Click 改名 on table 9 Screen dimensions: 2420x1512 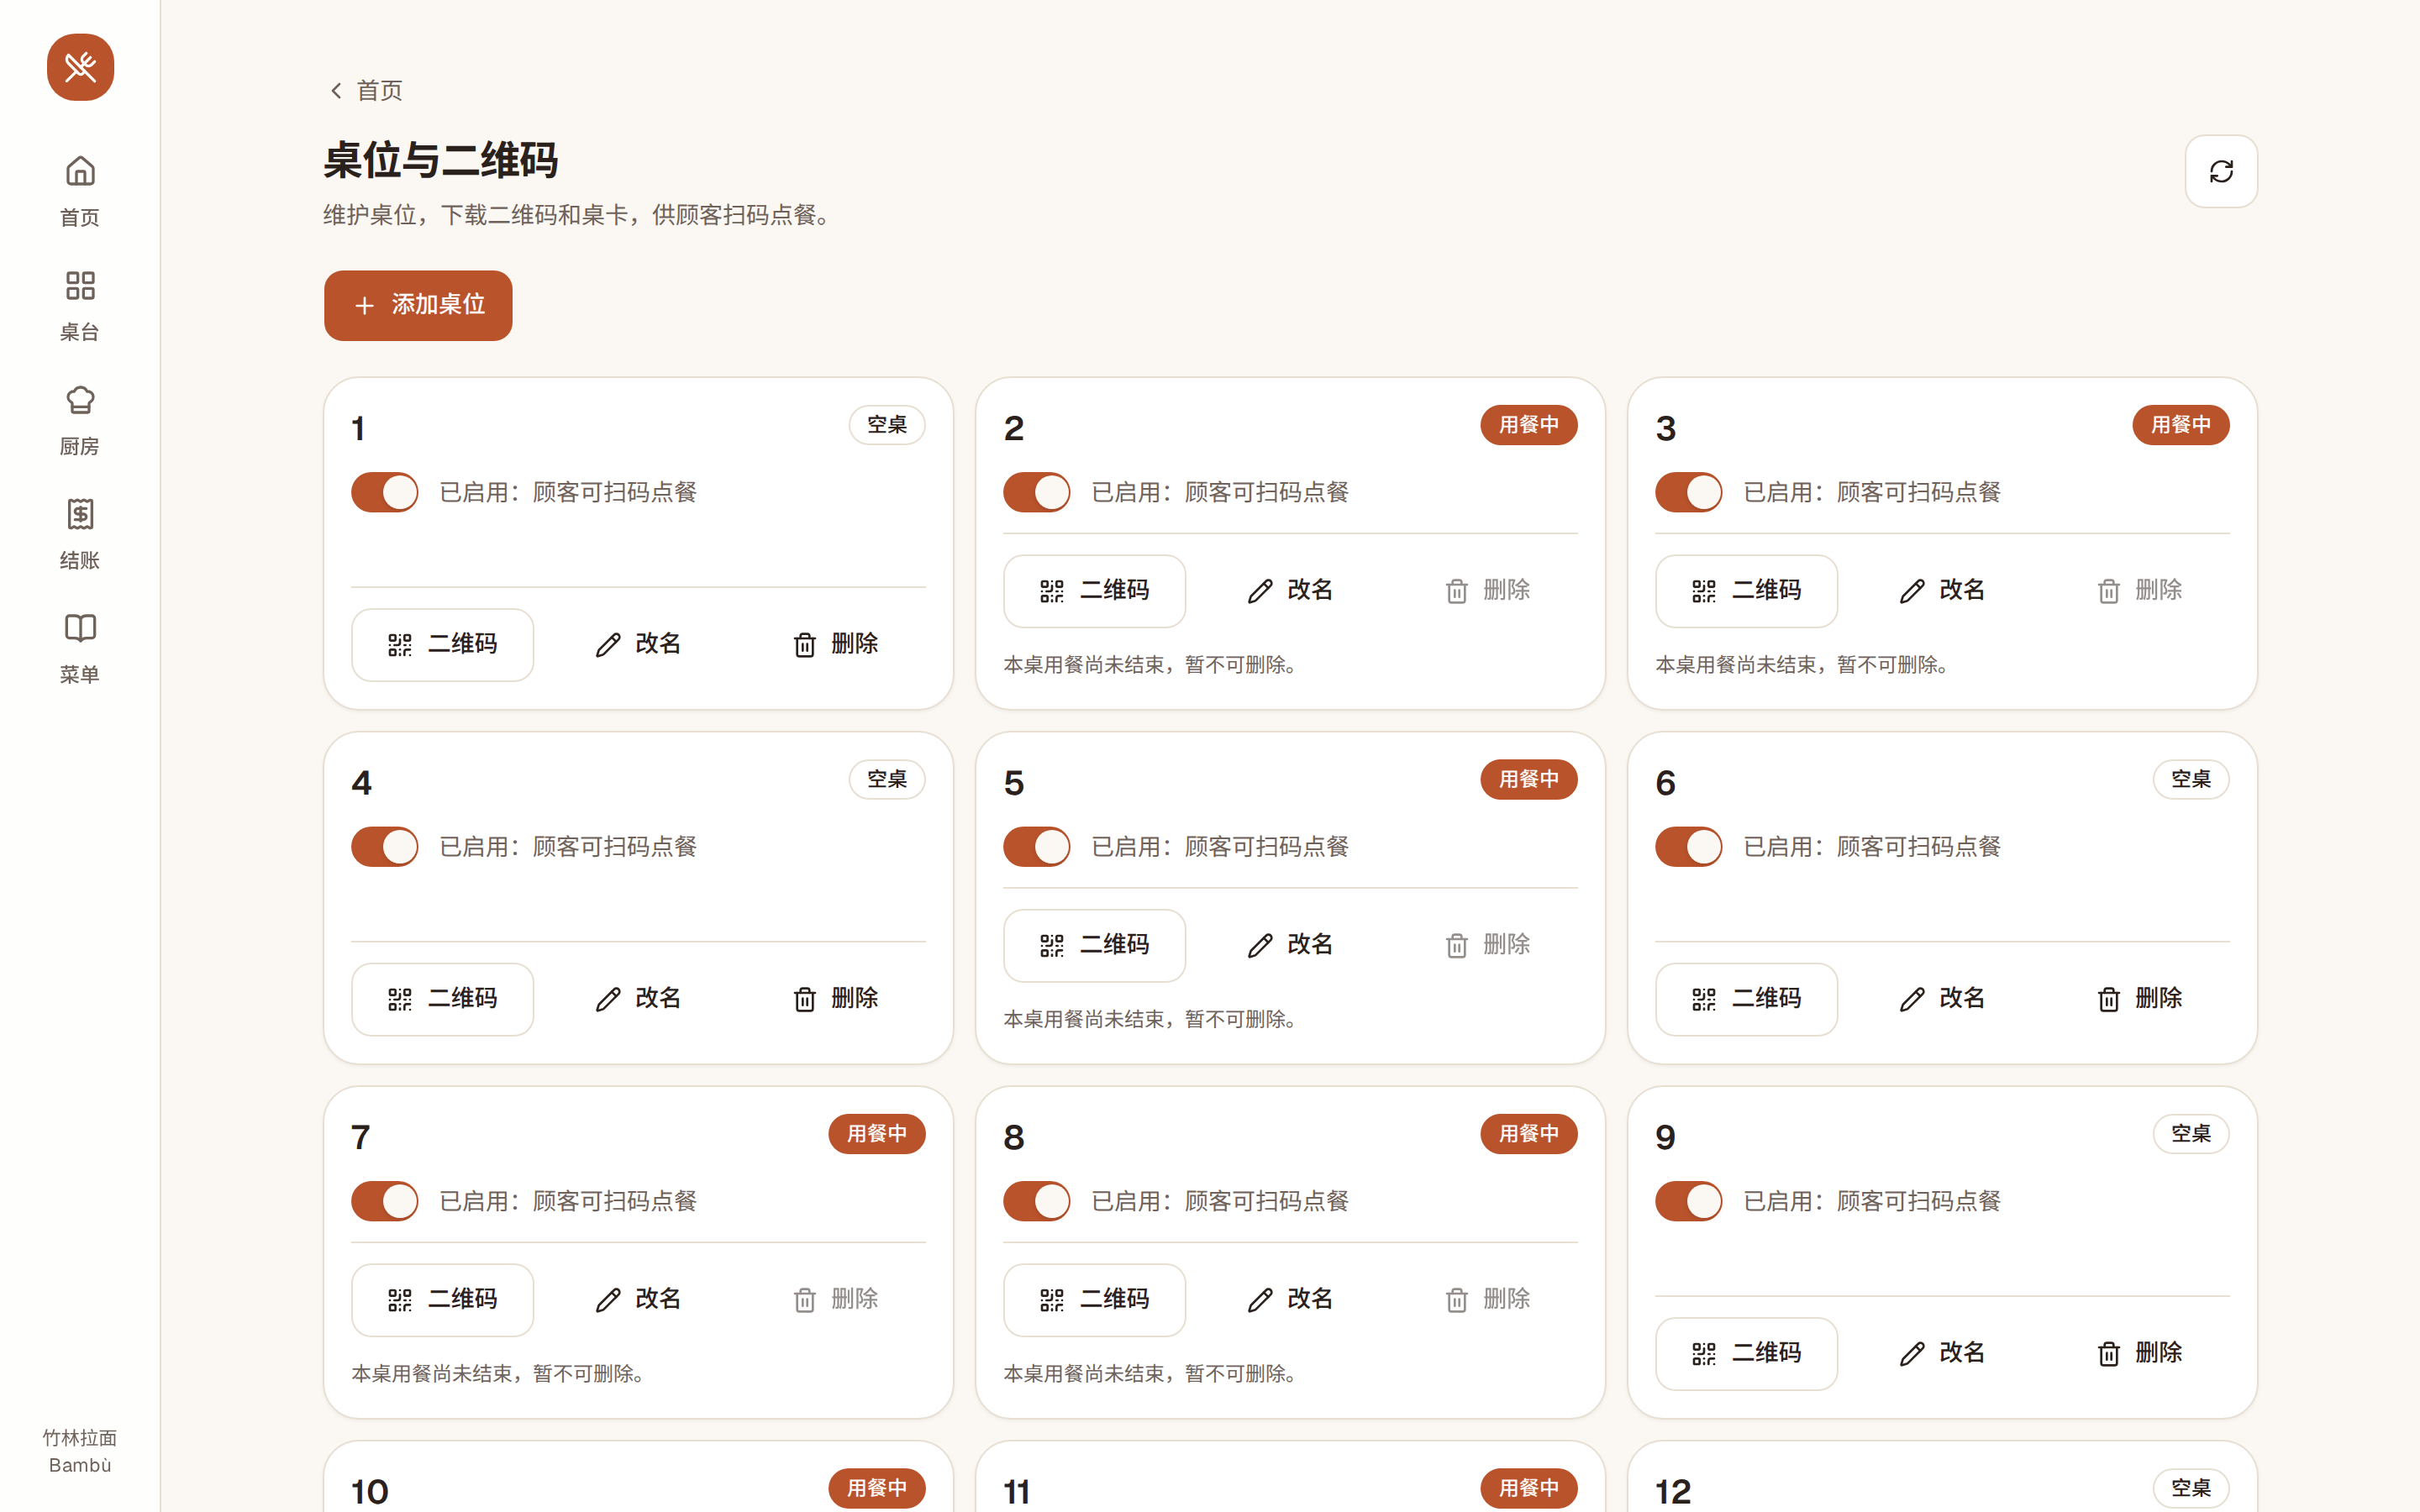coord(1942,1354)
